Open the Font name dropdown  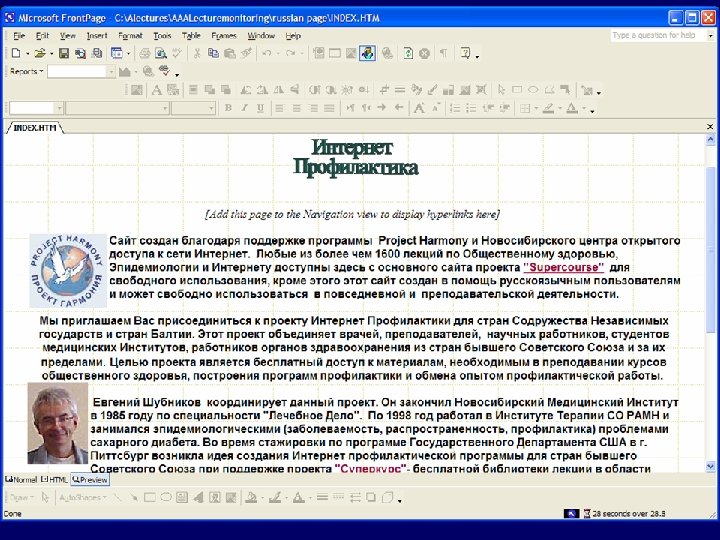165,108
